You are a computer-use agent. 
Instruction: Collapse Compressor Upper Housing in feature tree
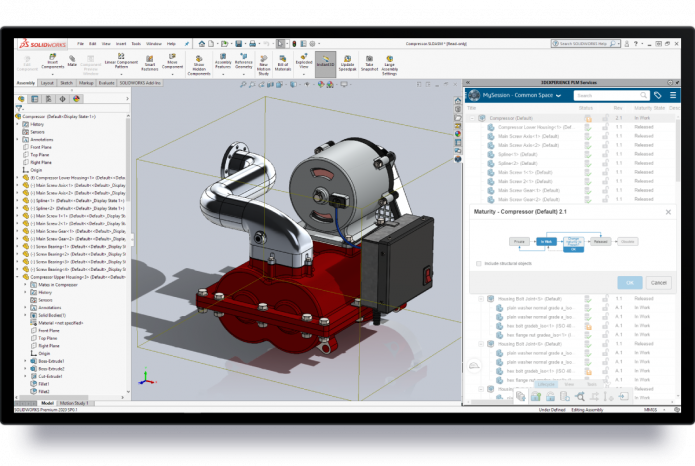(18, 277)
